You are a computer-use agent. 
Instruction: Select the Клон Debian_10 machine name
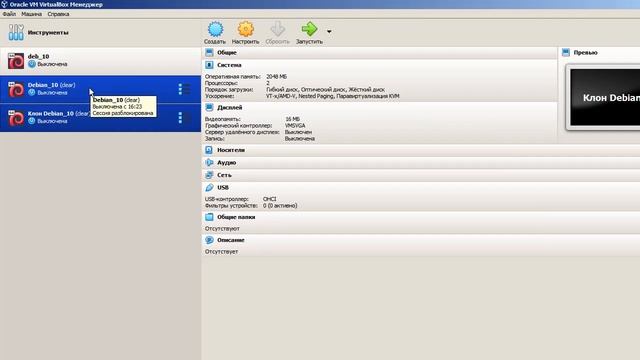58,113
